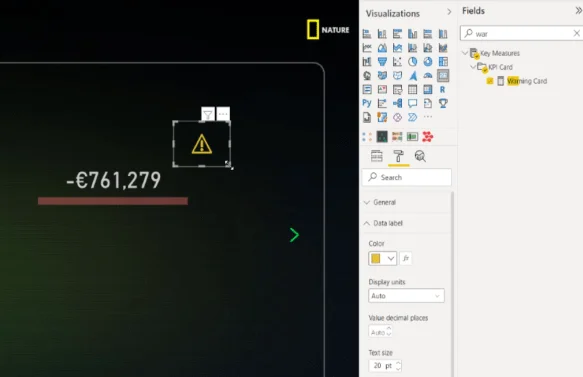Select the Stacked area chart visual

pos(397,48)
